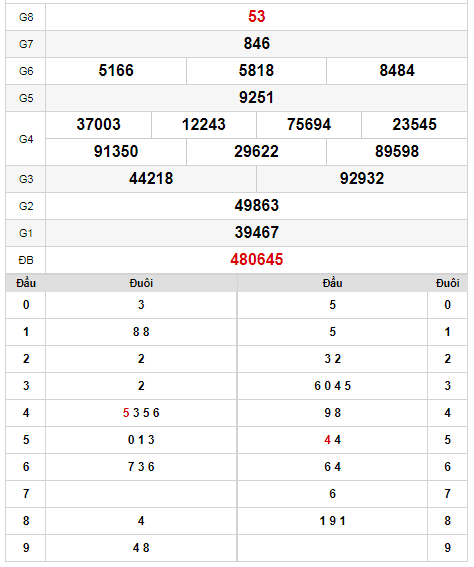Click the G4 number 23545
Image resolution: width=474 pixels, height=567 pixels.
(x=414, y=124)
